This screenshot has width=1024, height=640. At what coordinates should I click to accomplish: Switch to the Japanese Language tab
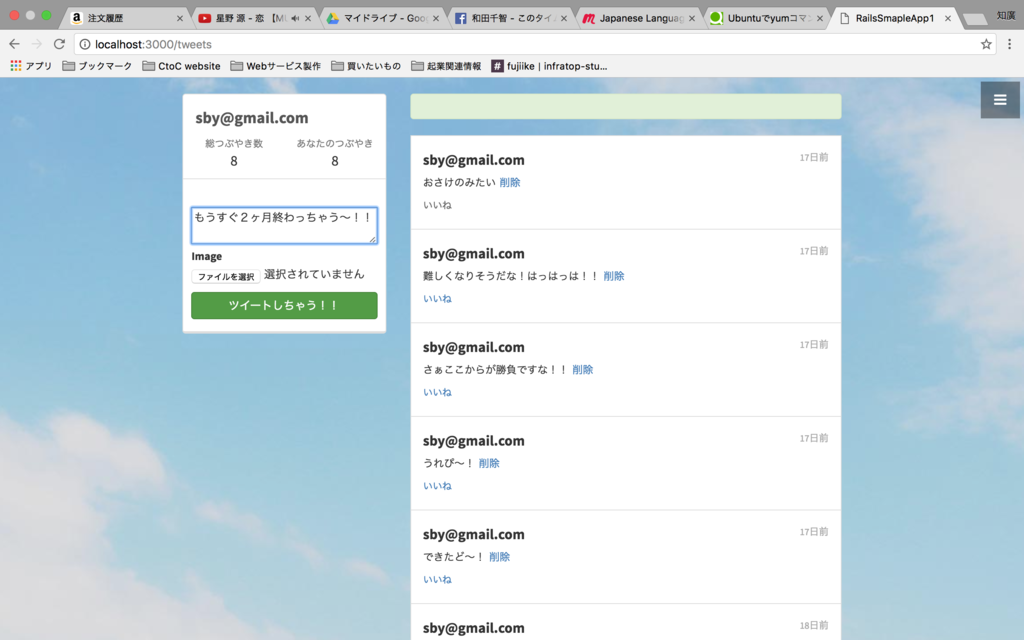tap(637, 18)
